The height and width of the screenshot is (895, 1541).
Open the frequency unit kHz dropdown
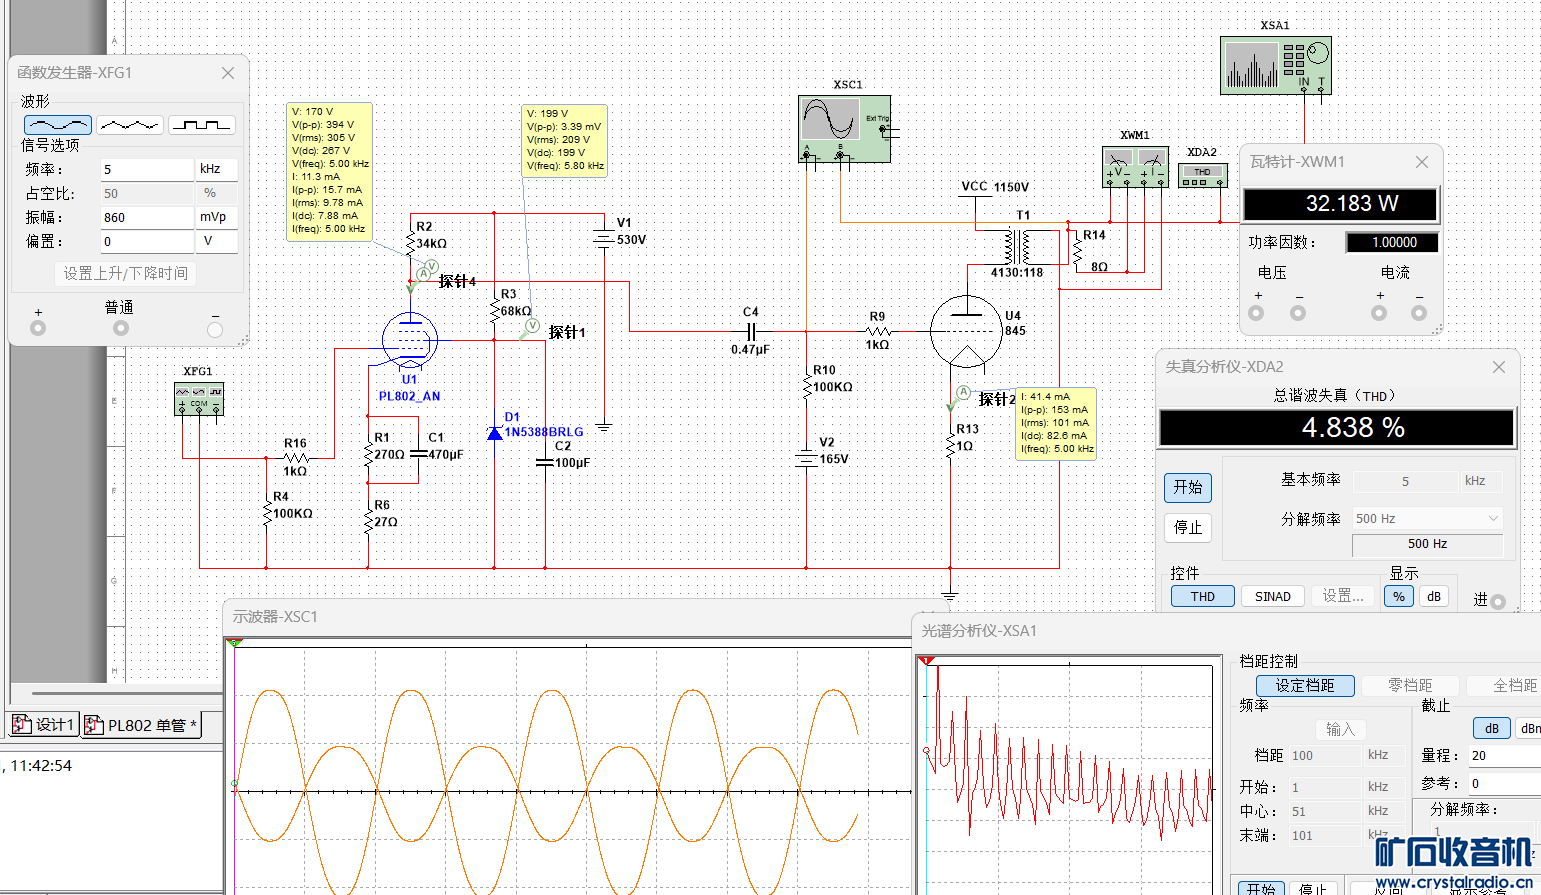point(216,170)
